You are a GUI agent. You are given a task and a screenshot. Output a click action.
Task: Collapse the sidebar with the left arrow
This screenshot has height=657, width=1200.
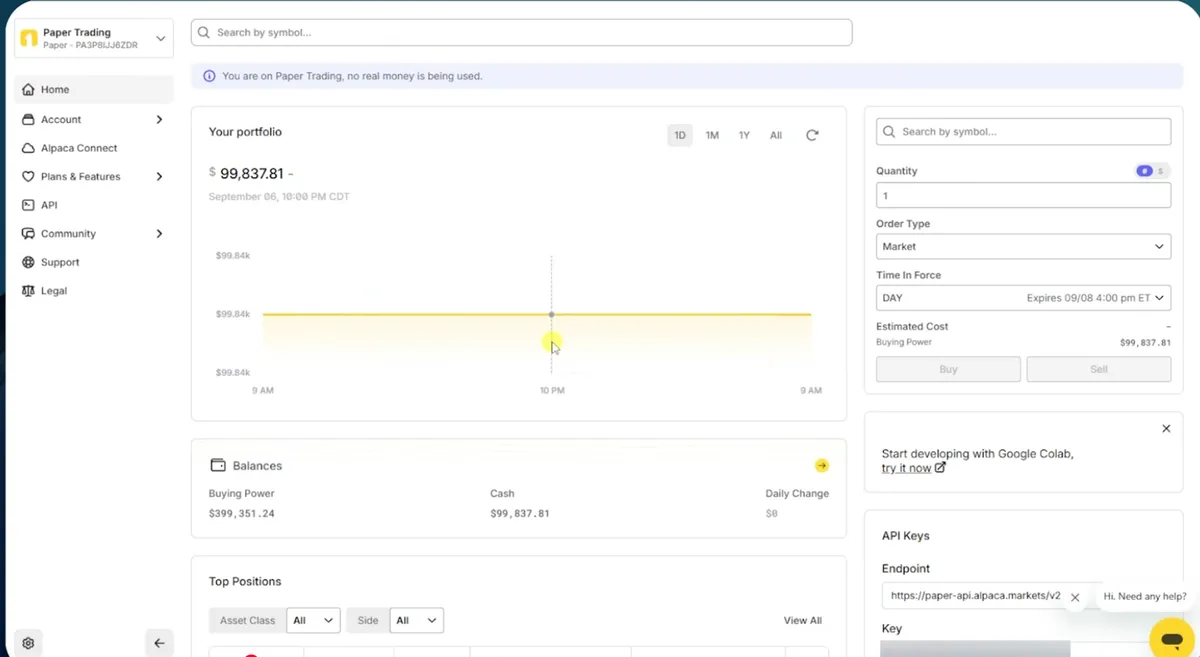pos(159,643)
